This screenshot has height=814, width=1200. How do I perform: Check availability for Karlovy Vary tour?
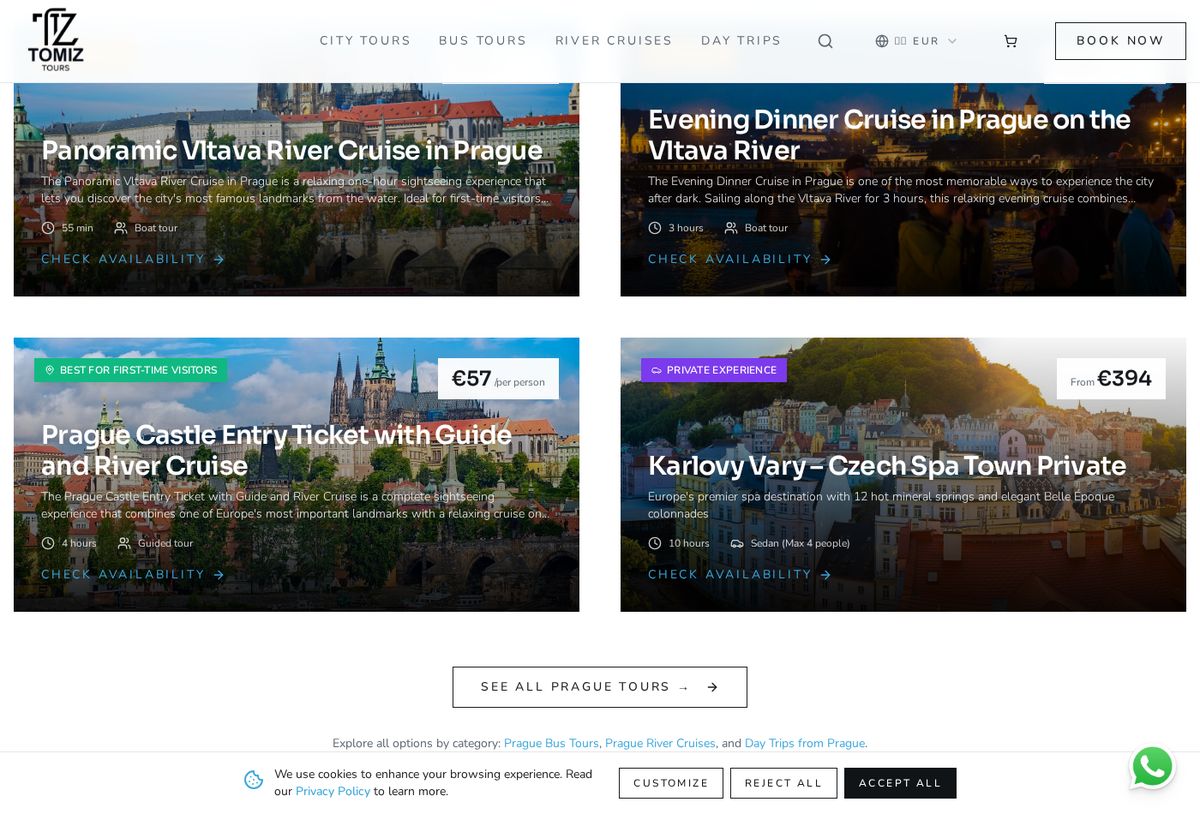[x=740, y=574]
